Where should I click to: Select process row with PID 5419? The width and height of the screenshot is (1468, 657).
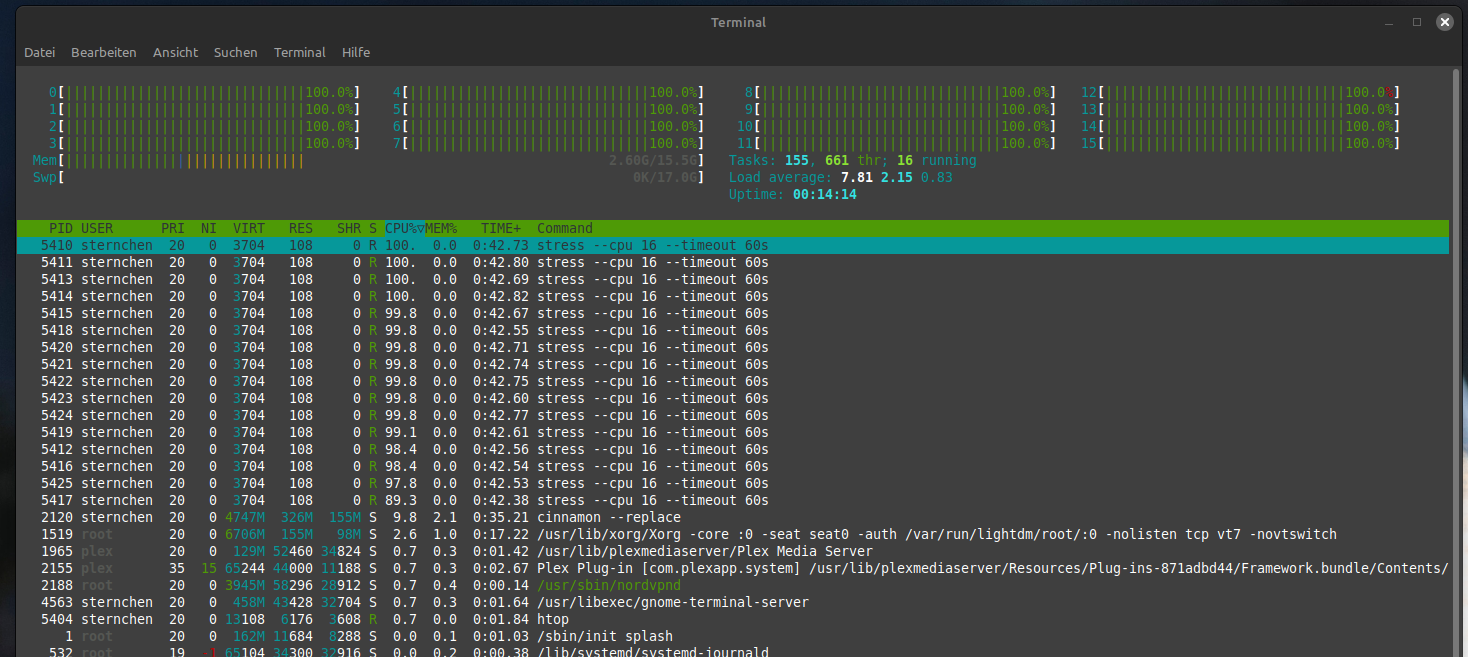(733, 432)
